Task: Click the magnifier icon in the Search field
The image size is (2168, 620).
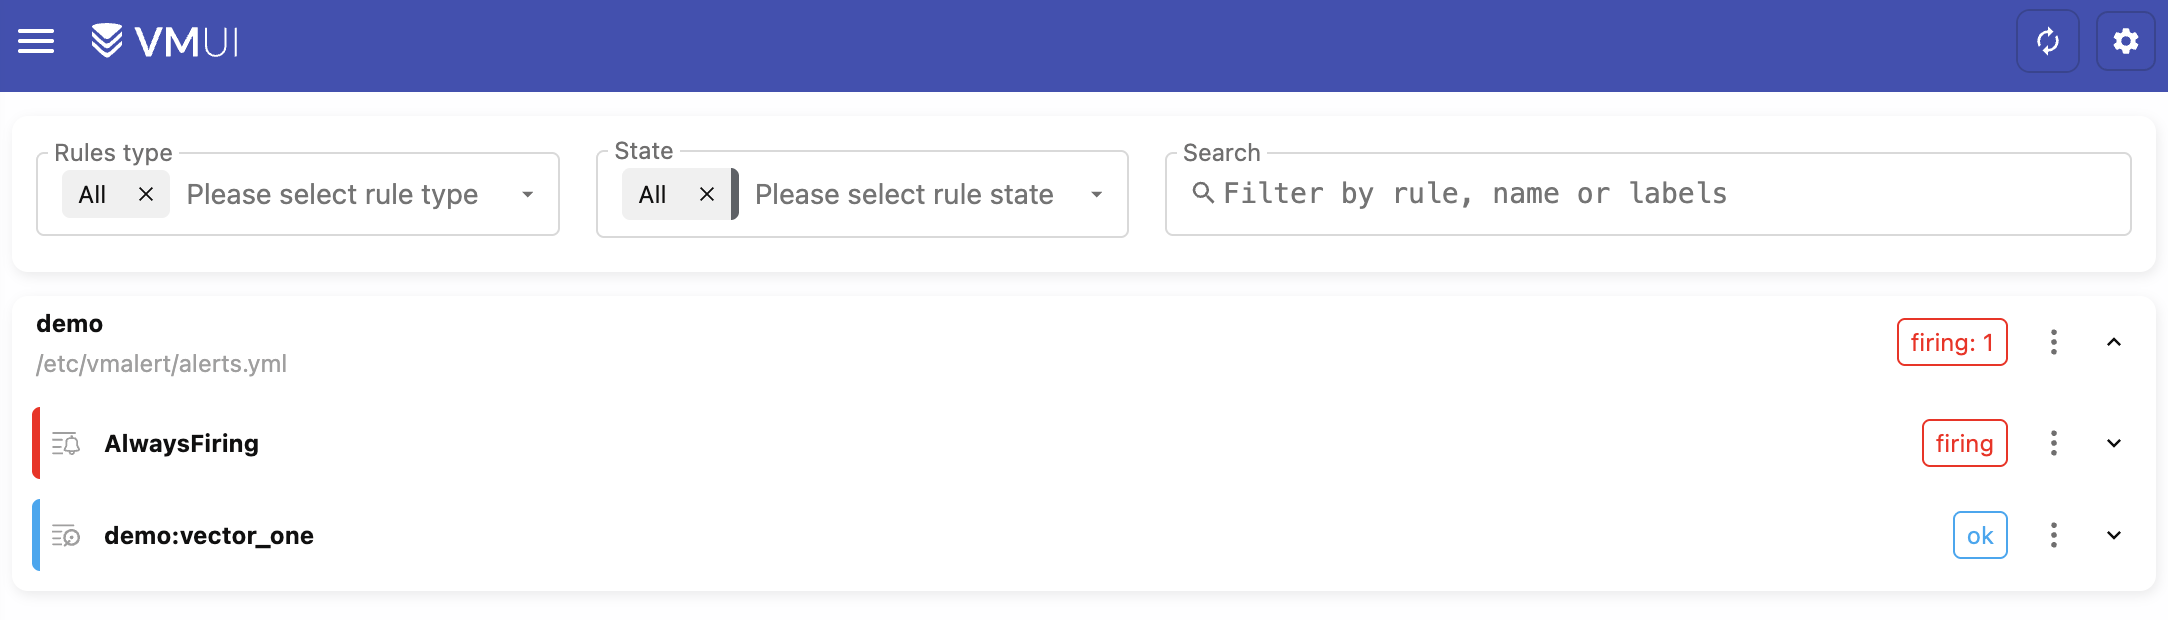Action: 1205,192
